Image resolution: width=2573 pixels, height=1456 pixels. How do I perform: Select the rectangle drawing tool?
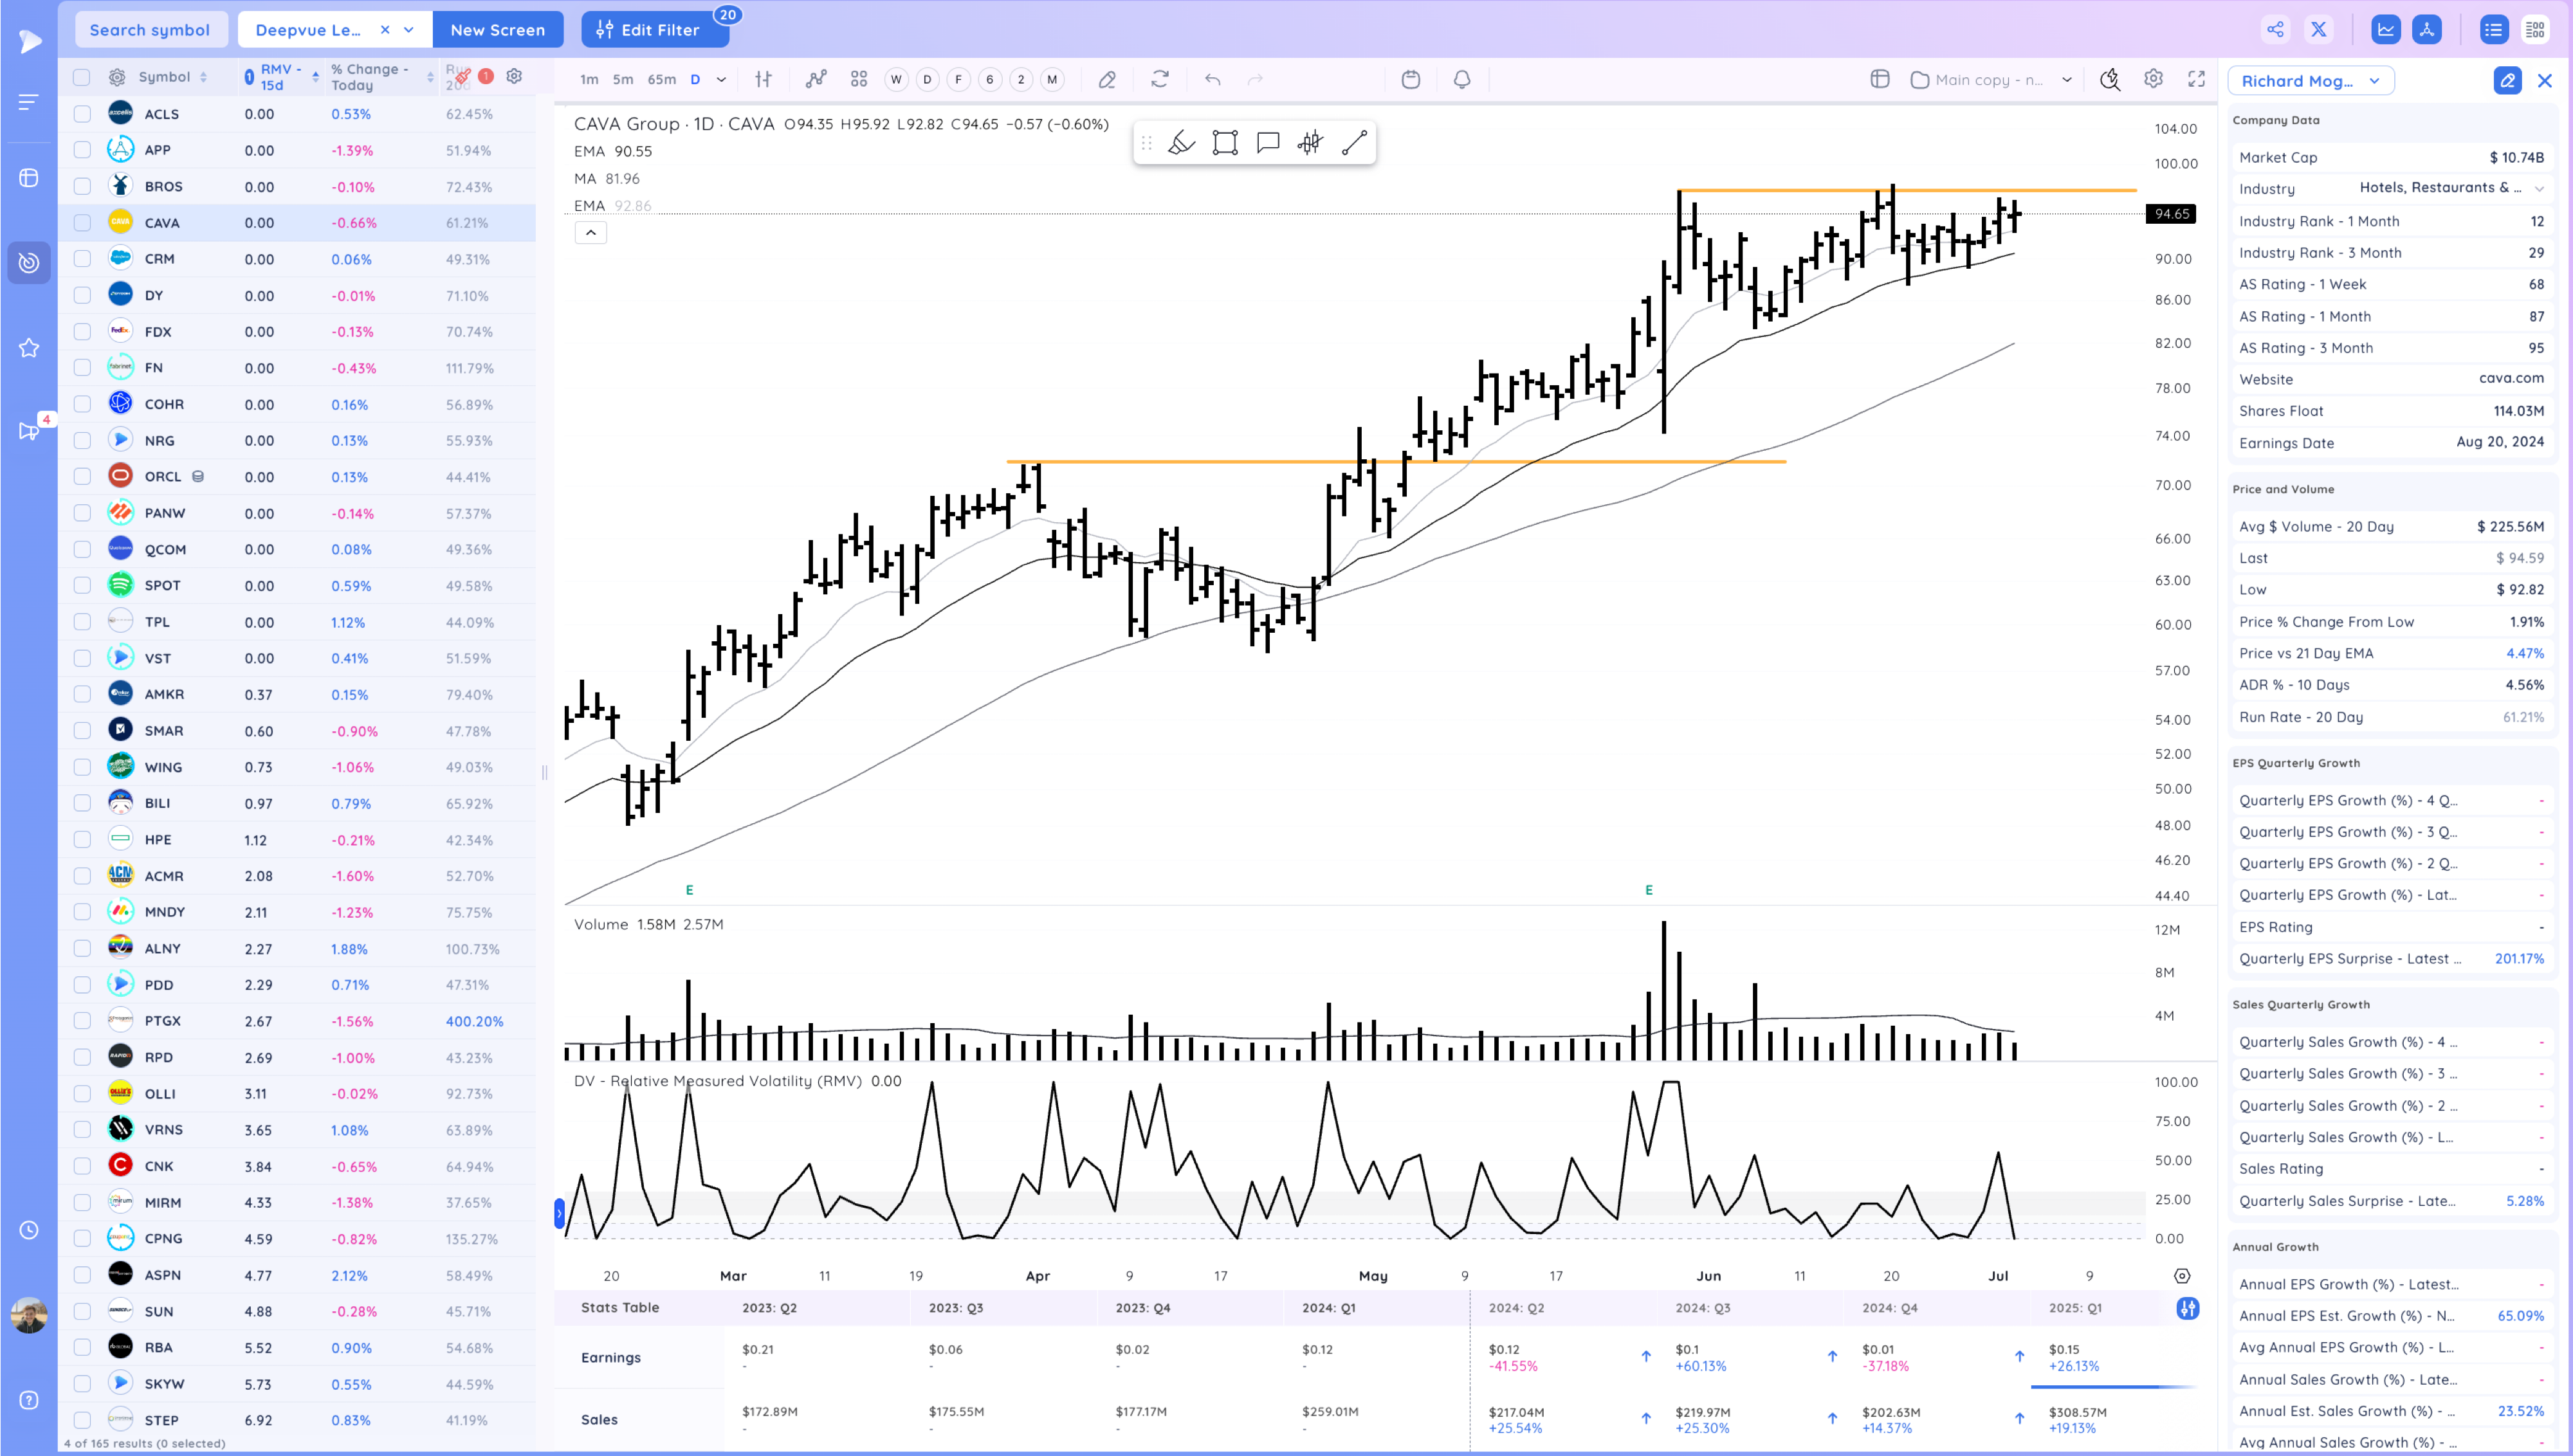tap(1225, 143)
